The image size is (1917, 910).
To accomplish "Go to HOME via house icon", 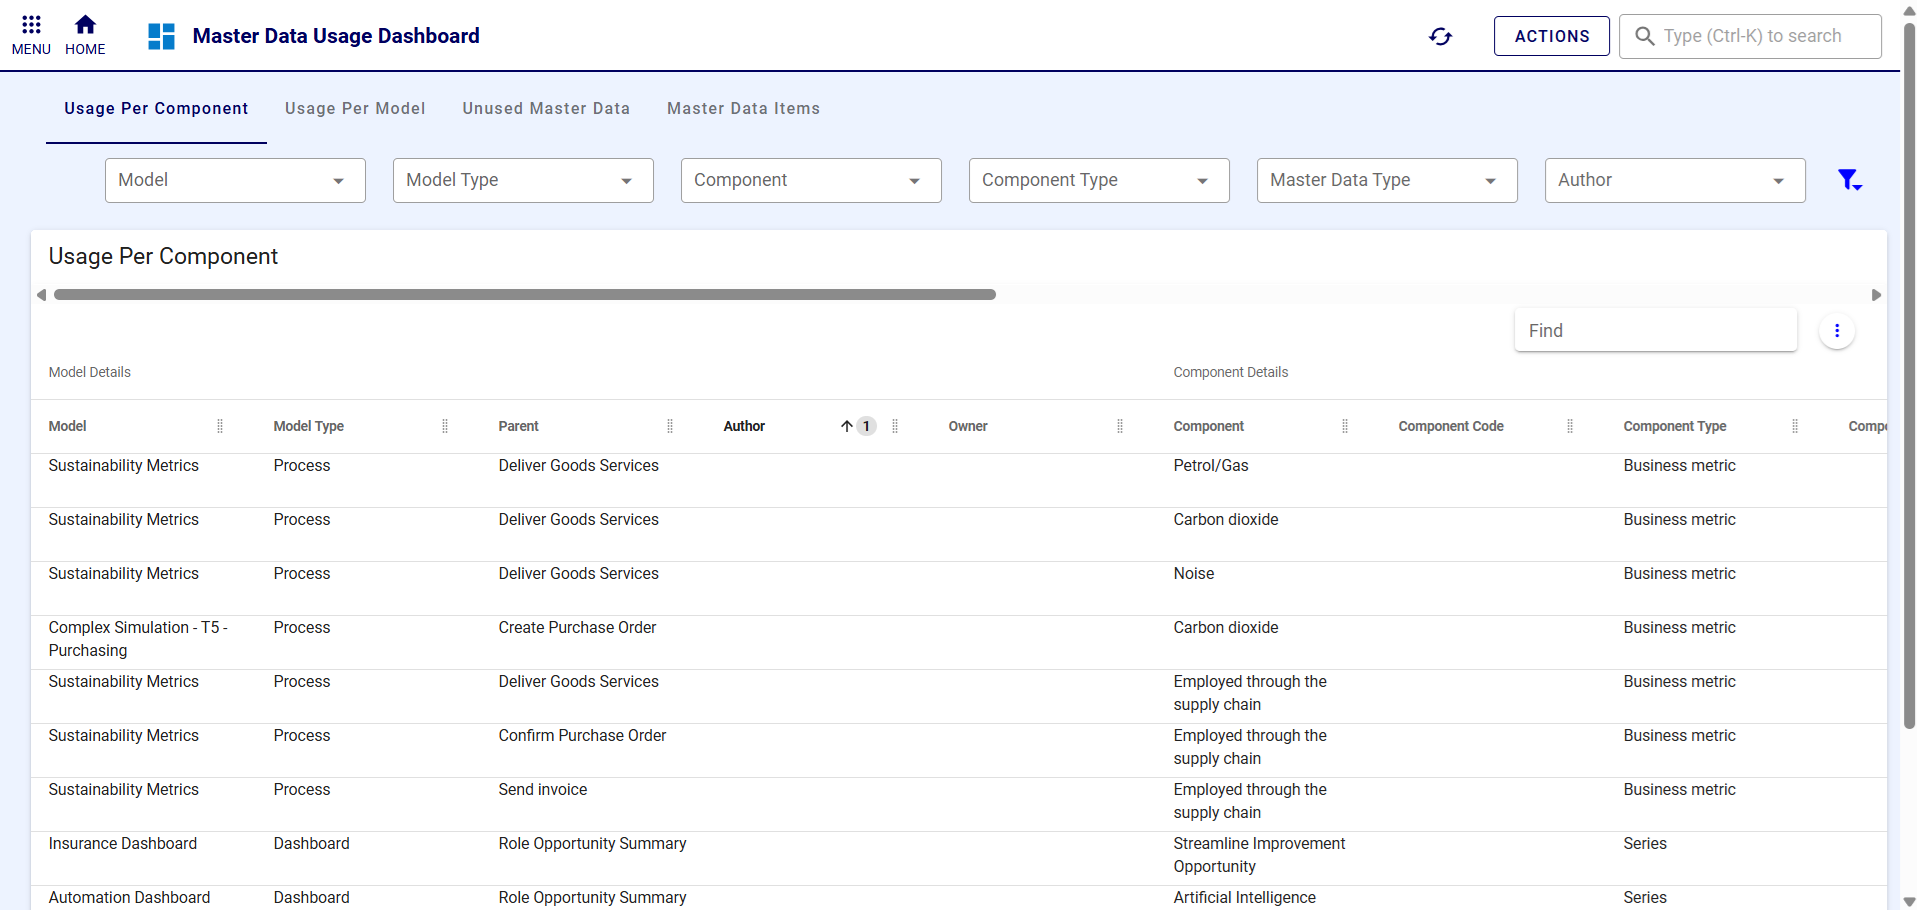I will [85, 26].
